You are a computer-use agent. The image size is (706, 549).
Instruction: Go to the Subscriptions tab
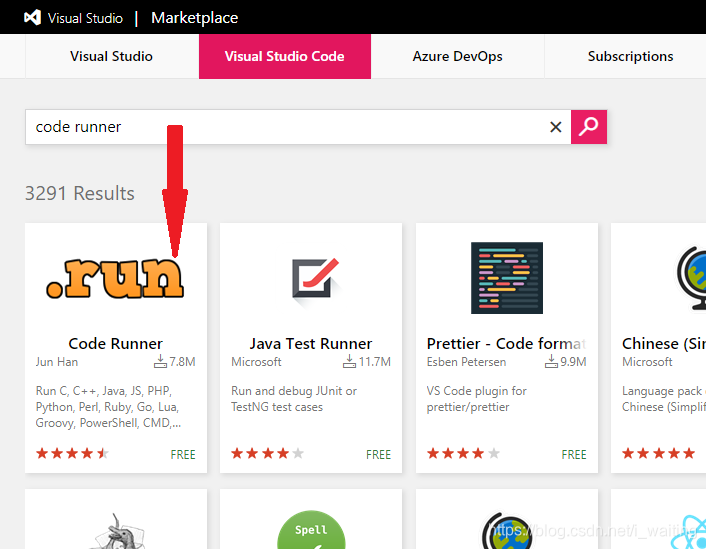click(630, 56)
